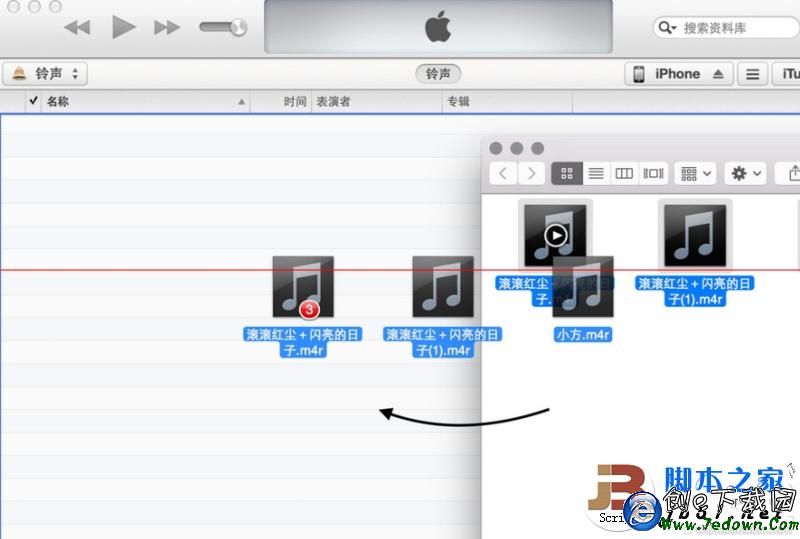Sort by the 名称 column header
This screenshot has height=539, width=800.
tap(145, 101)
